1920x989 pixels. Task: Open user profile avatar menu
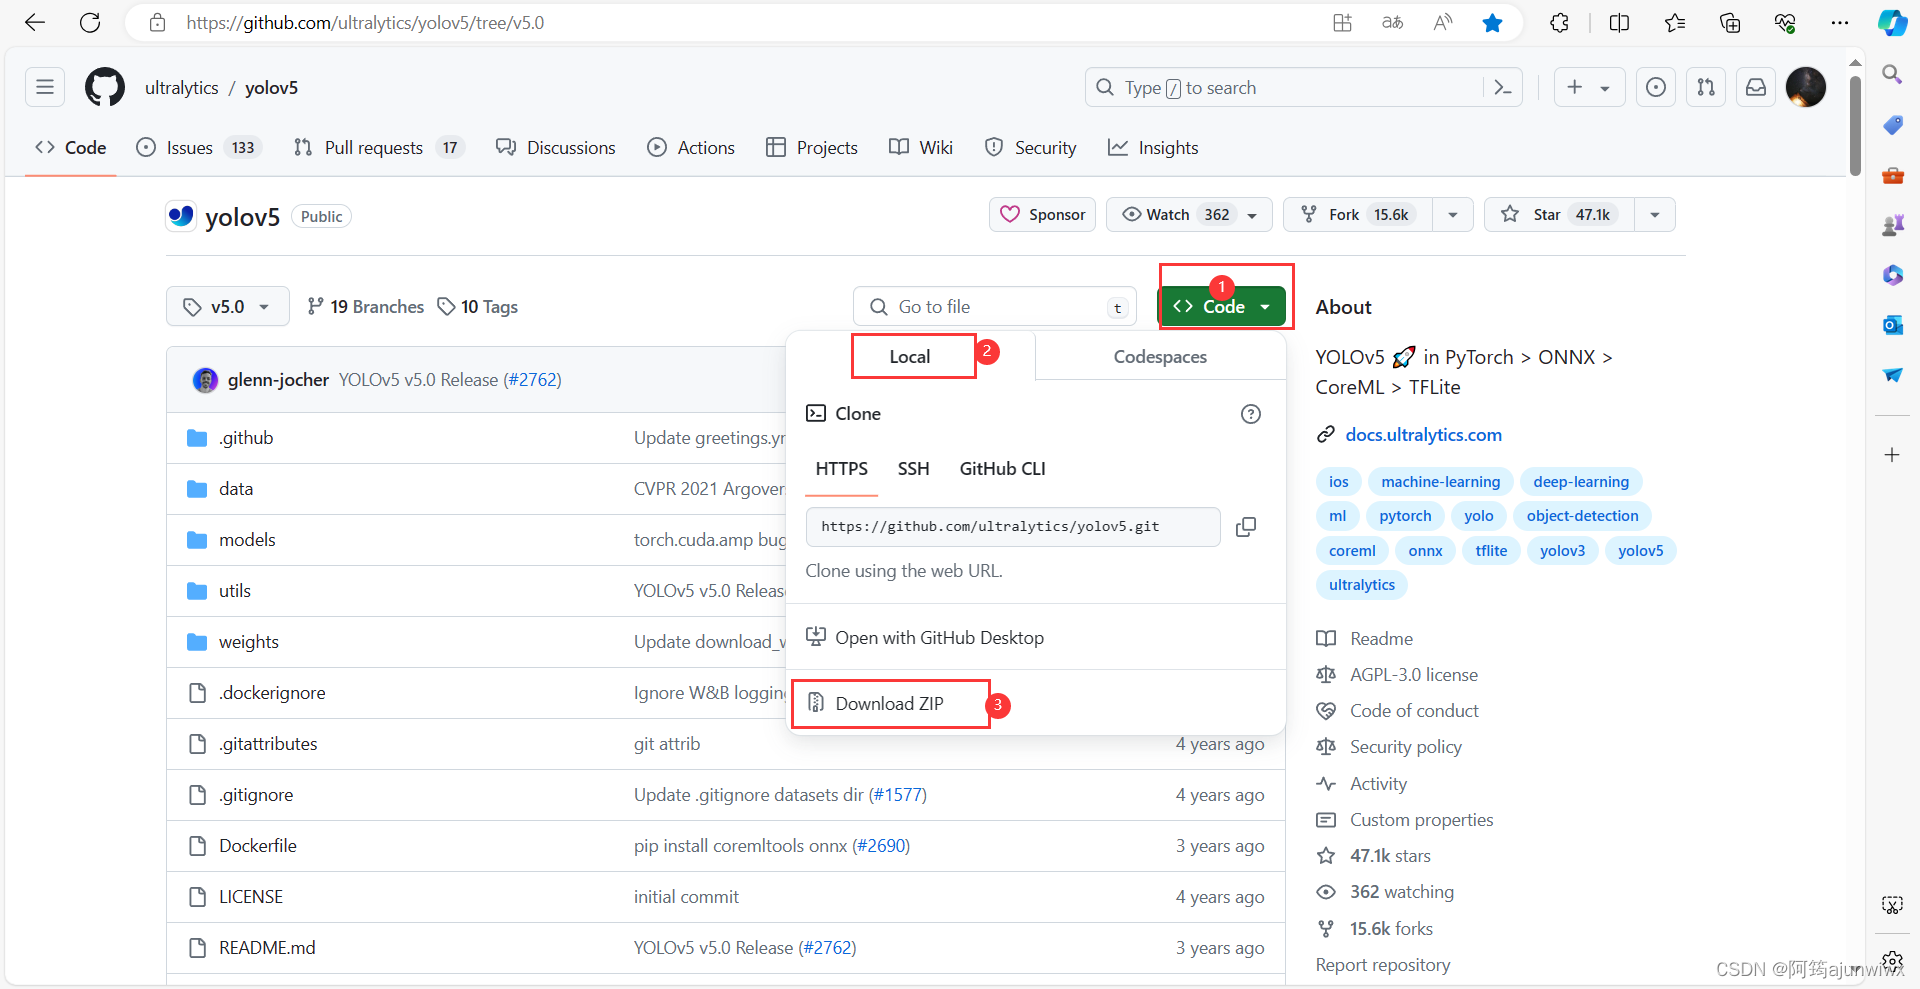1806,87
